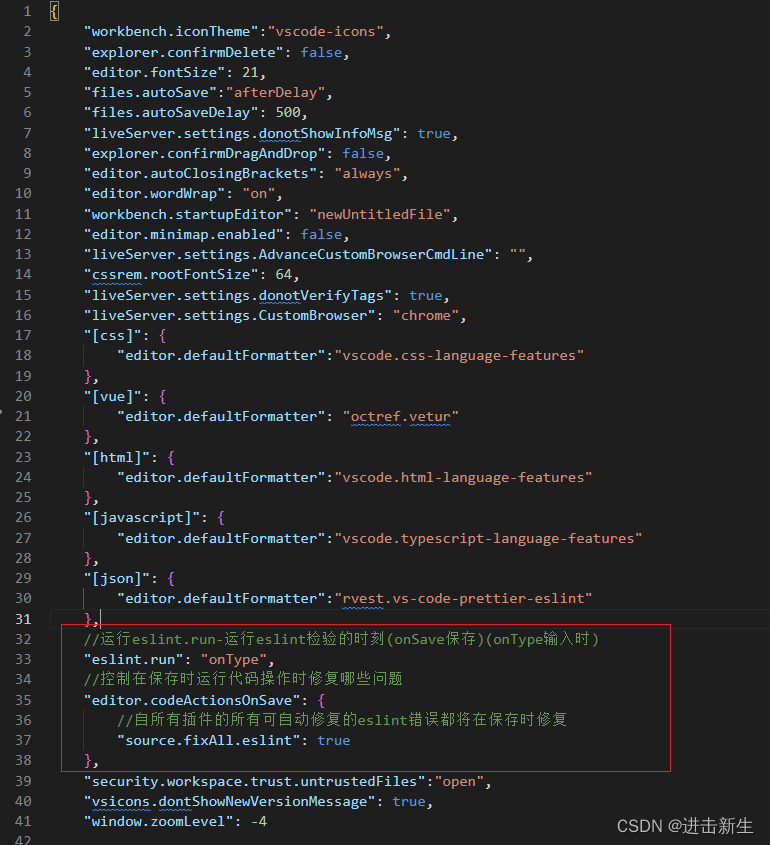Viewport: 770px width, 845px height.
Task: Click line number 35 in the gutter
Action: click(23, 701)
